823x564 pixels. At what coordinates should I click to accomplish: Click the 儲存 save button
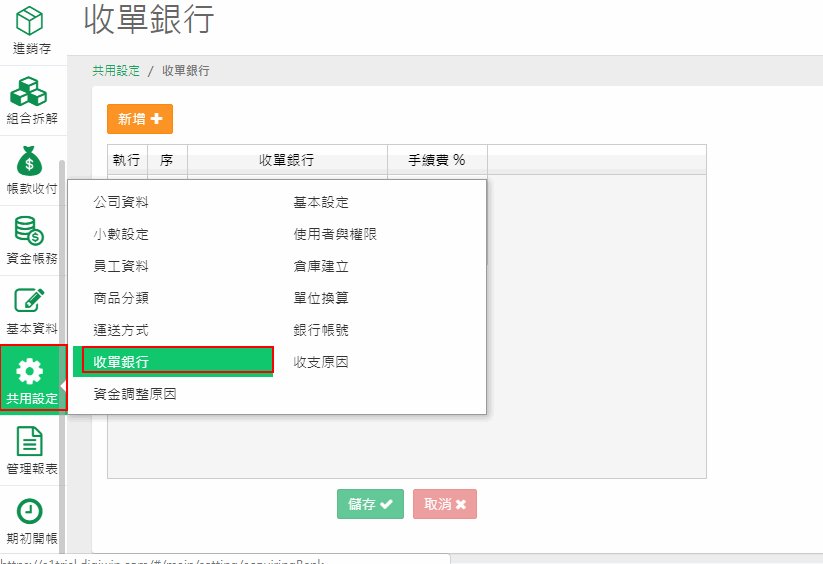[370, 504]
